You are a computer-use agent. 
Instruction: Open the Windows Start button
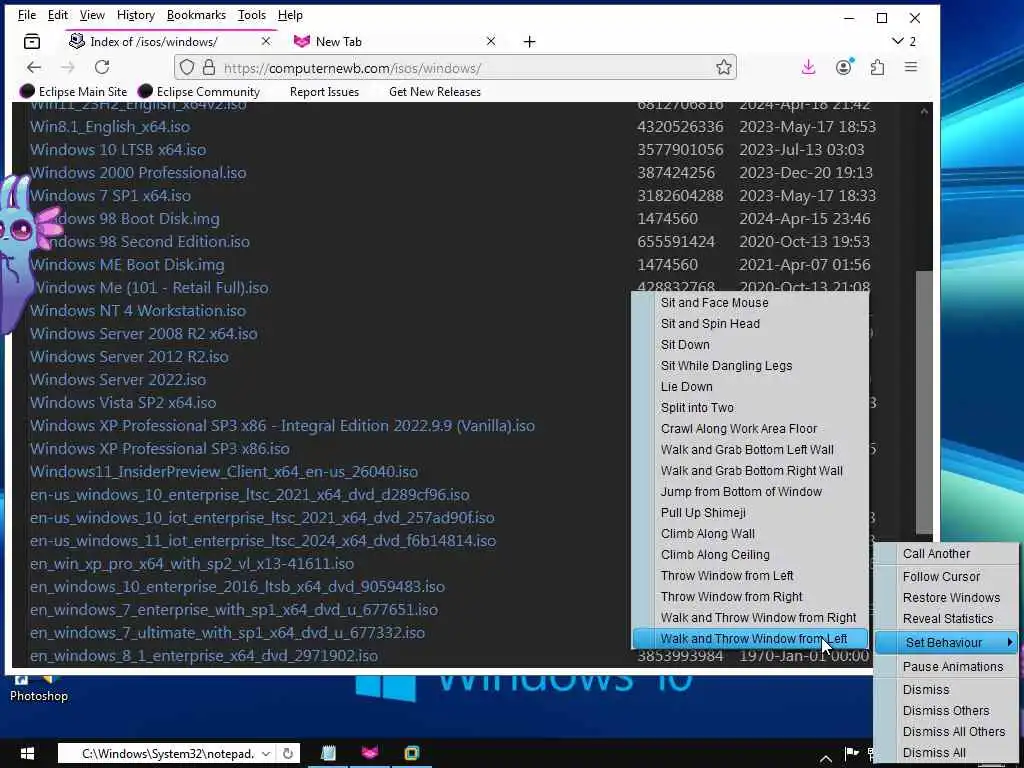[27, 754]
